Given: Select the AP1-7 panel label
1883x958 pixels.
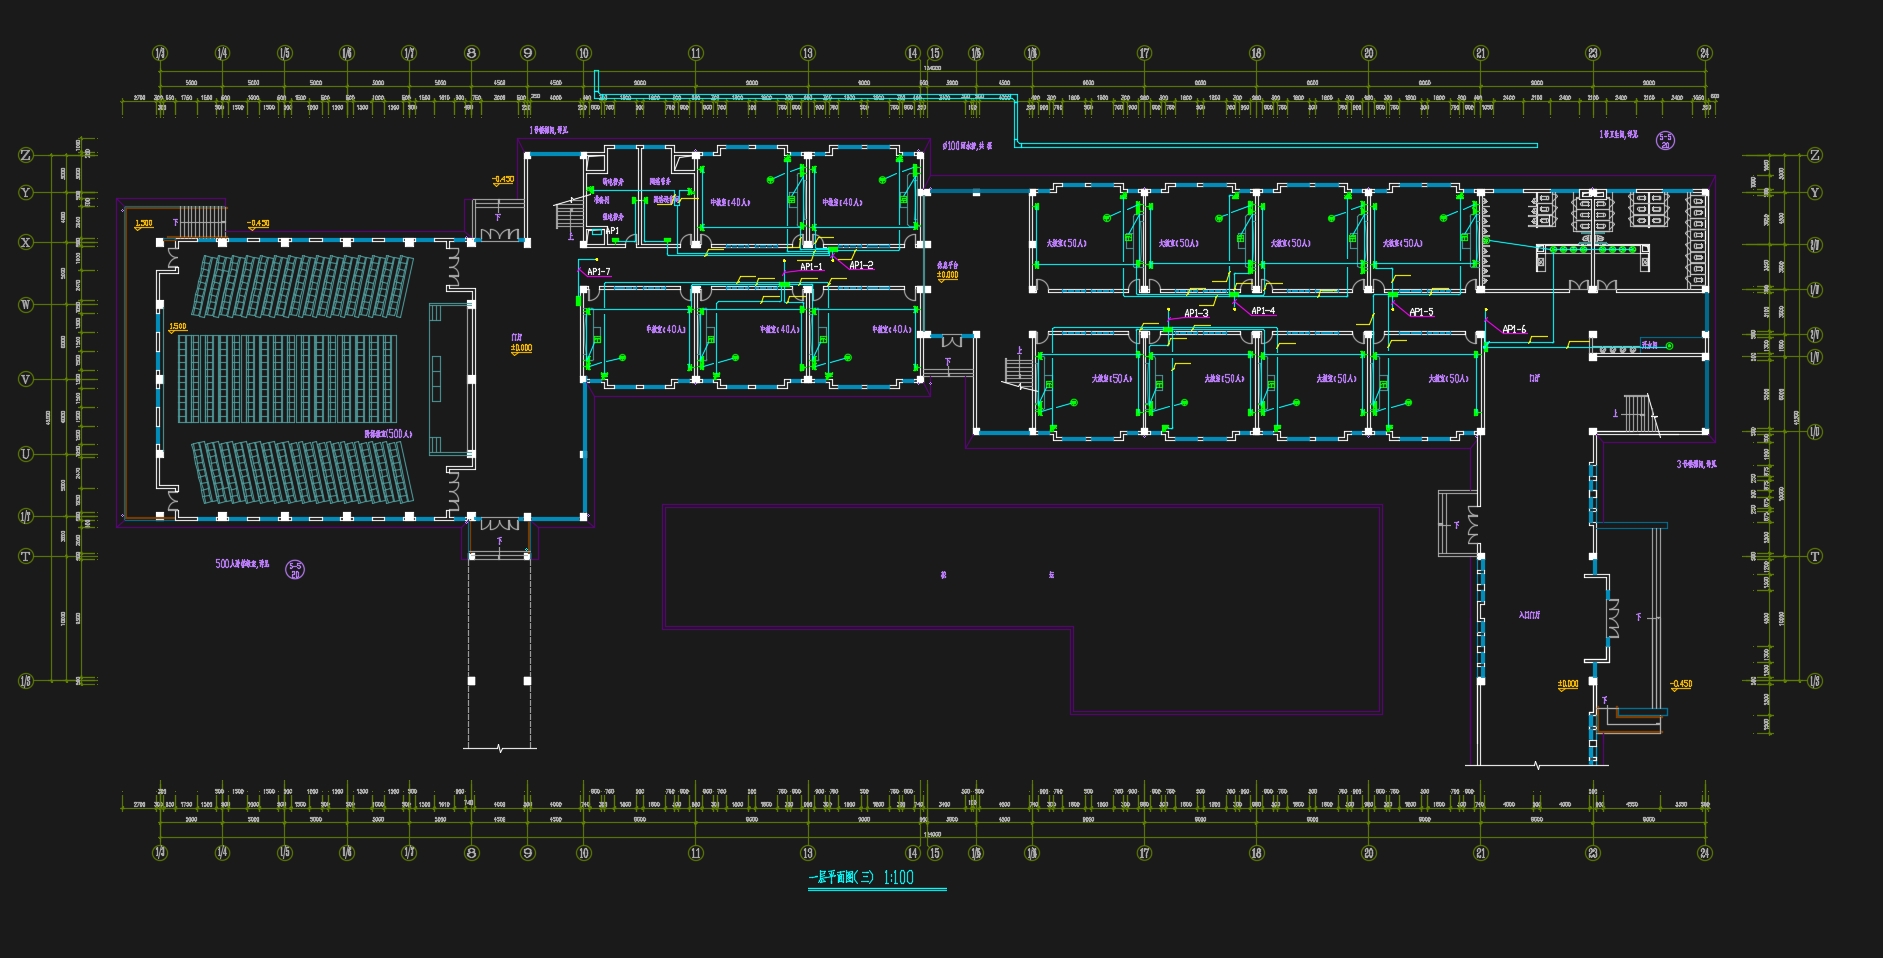Looking at the screenshot, I should [598, 272].
